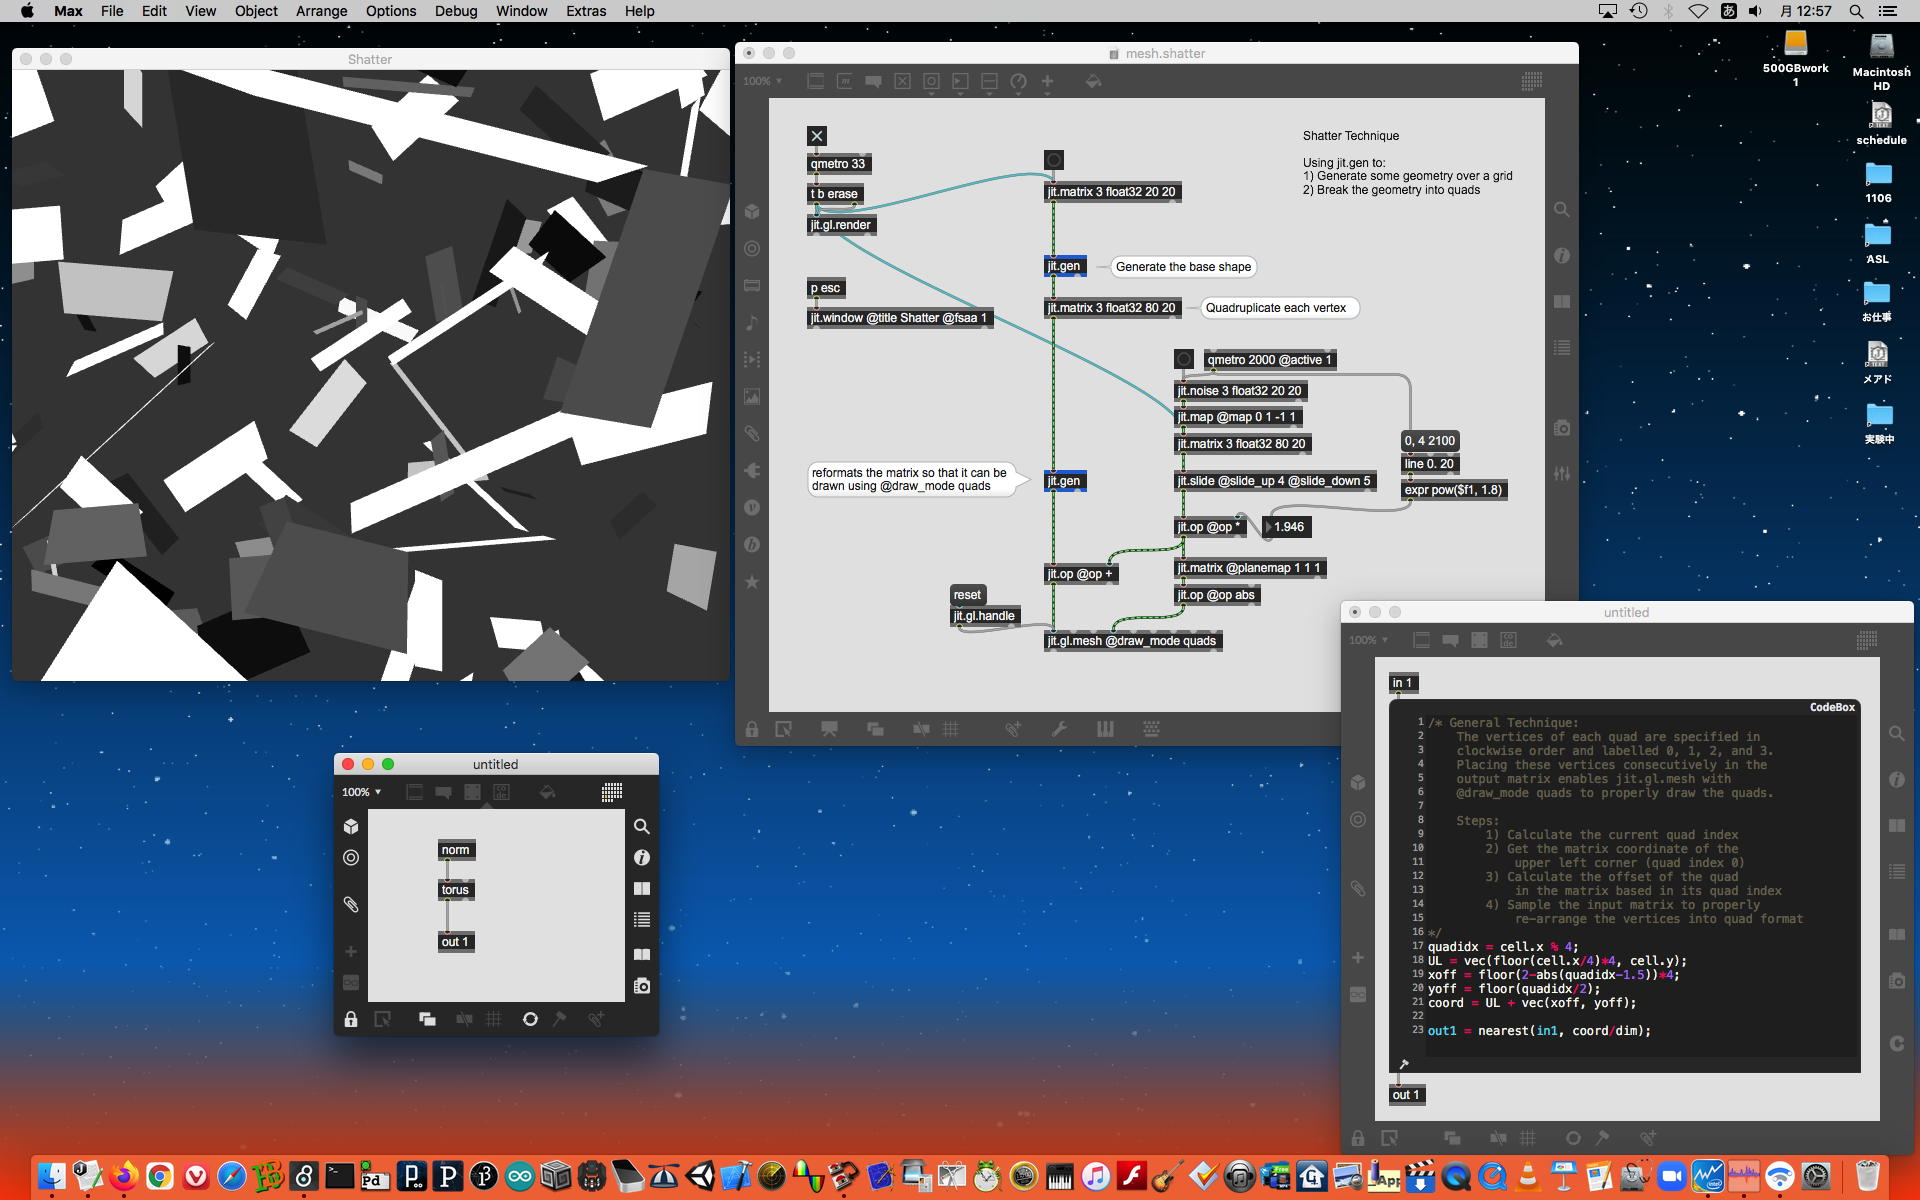
Task: Toggle the X toggle above qmetro 33
Action: 817,136
